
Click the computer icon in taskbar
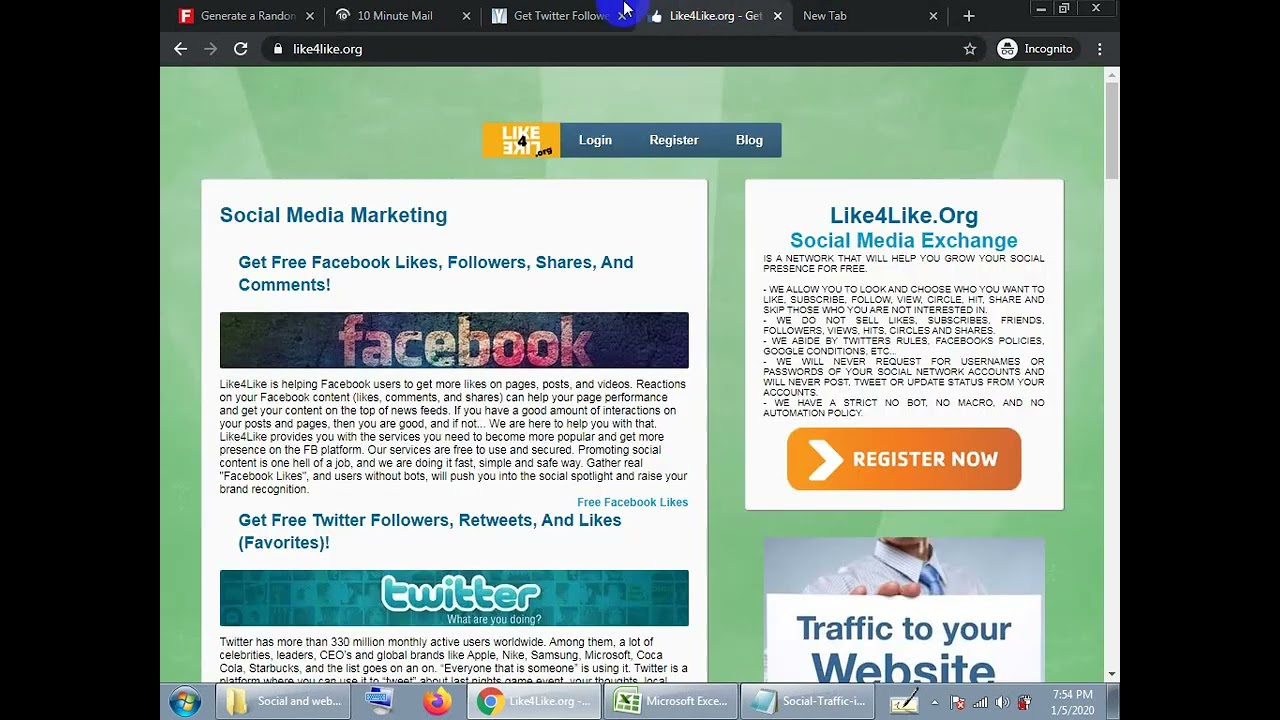(380, 702)
